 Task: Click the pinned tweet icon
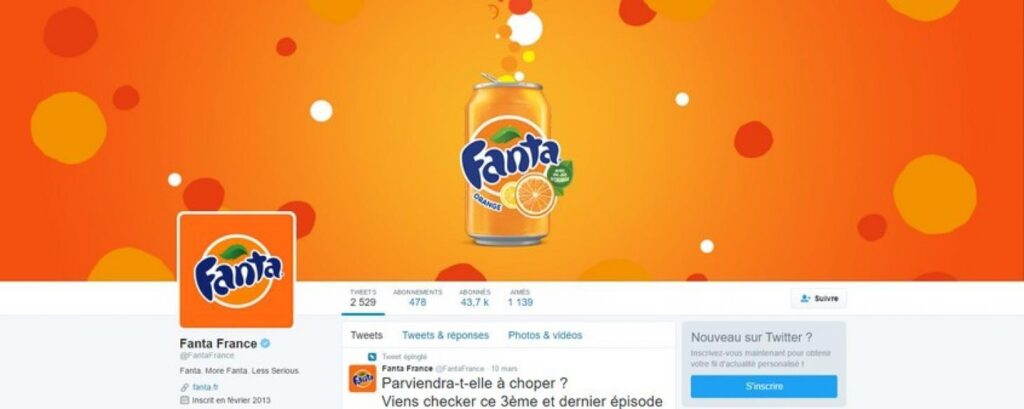(372, 357)
